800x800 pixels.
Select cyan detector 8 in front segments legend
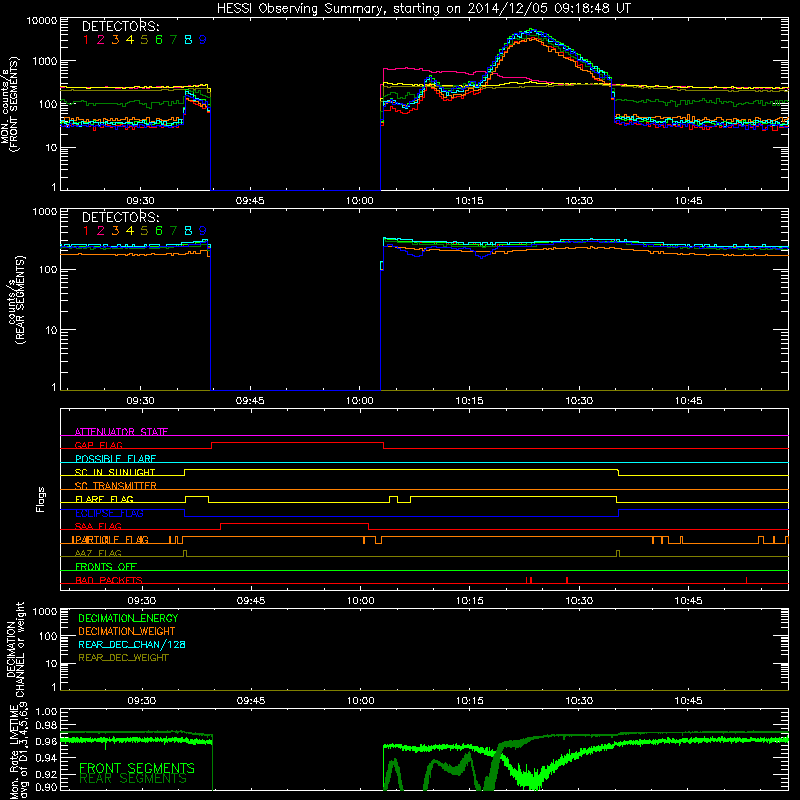(188, 40)
